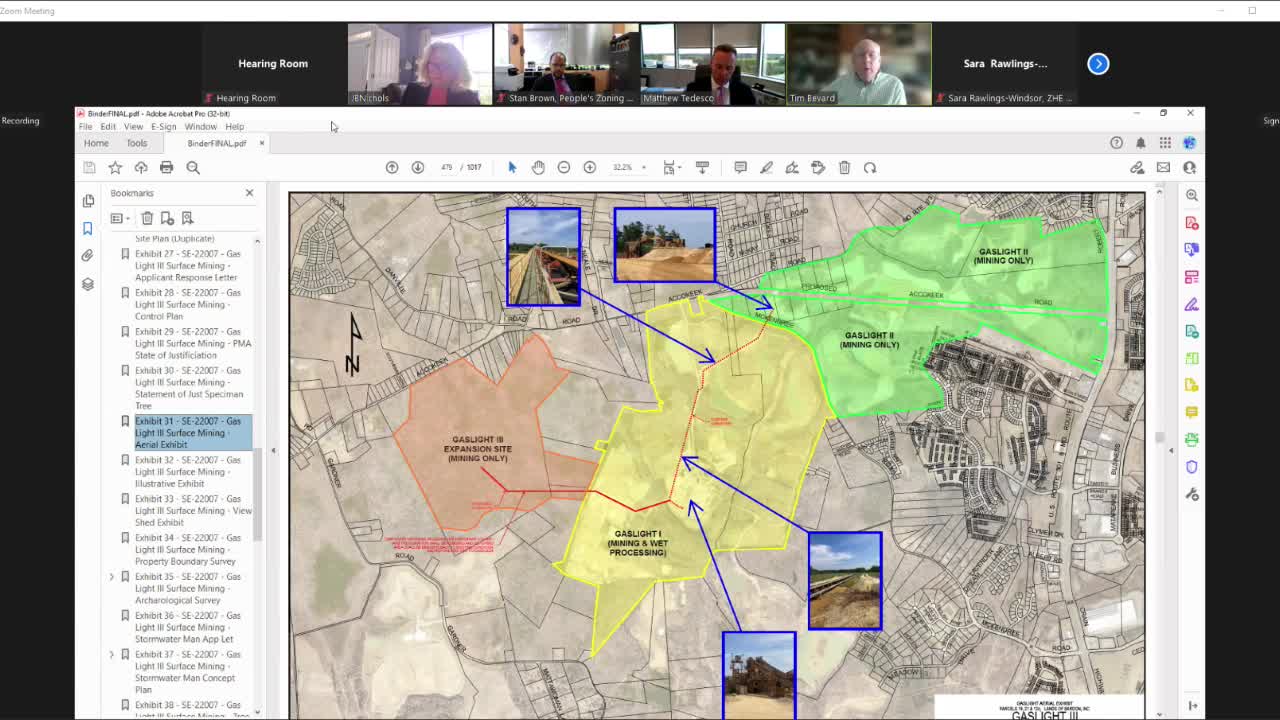Print the document using the printer icon
Screen dimensions: 1280x720
pyautogui.click(x=167, y=168)
